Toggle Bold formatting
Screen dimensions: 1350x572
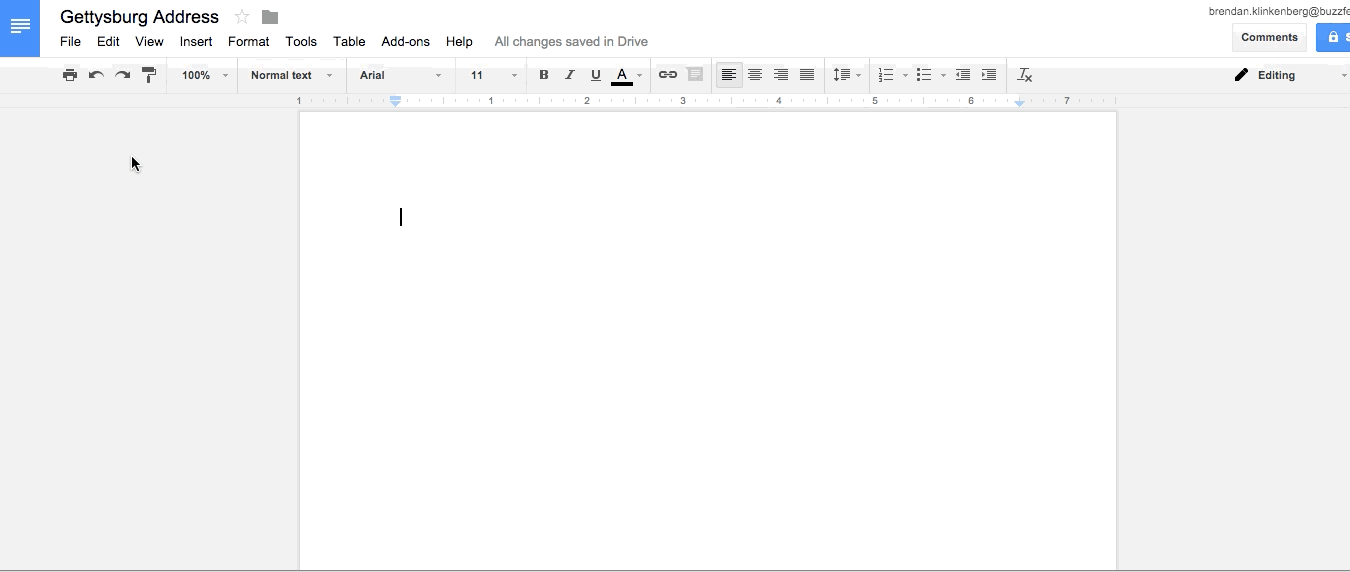(x=544, y=75)
